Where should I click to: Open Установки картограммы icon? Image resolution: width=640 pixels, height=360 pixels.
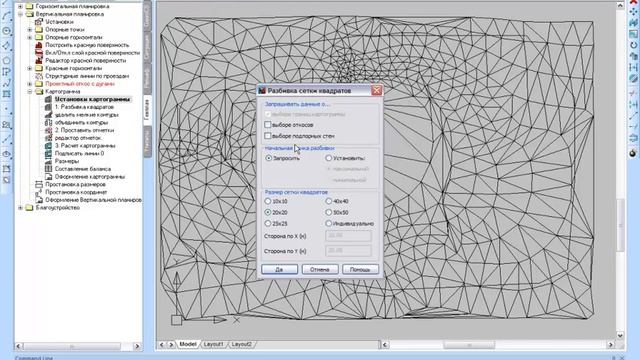tap(48, 99)
